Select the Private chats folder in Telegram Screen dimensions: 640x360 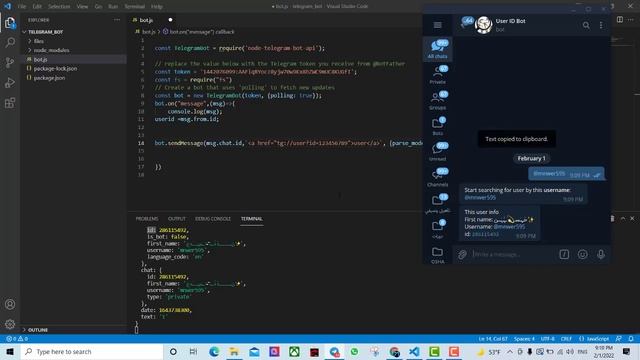[438, 75]
